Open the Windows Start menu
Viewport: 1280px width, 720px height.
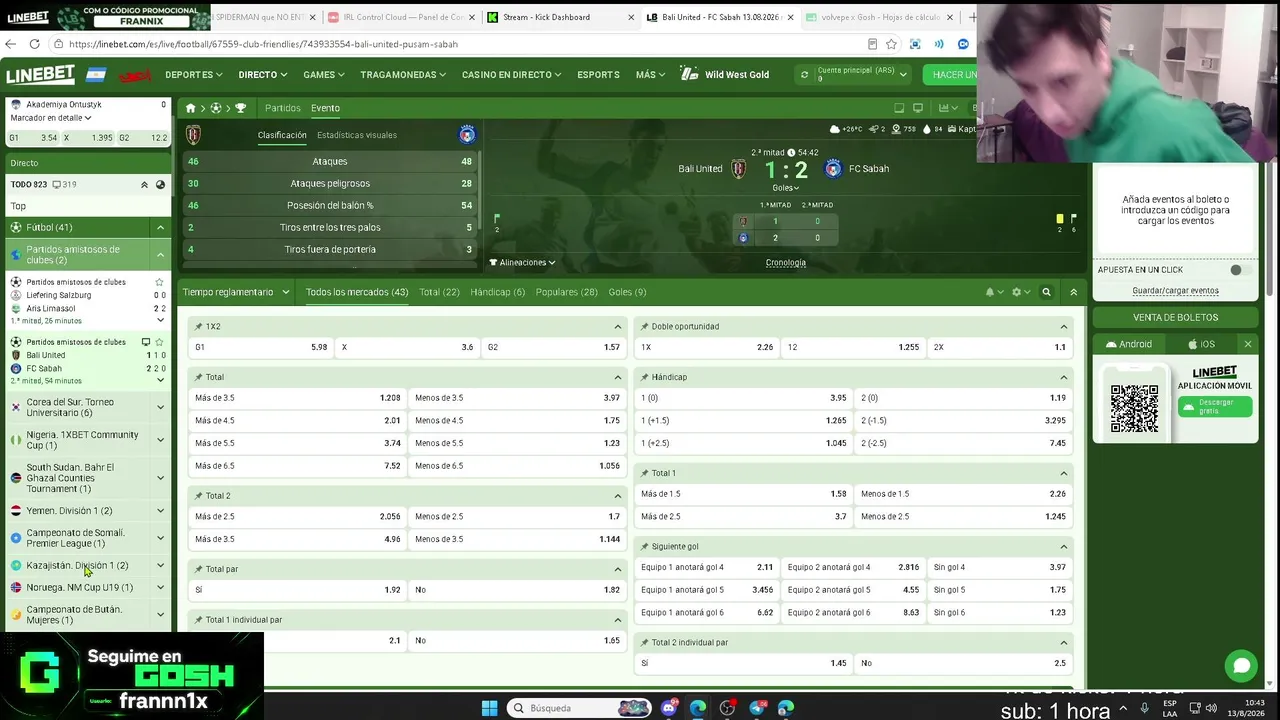click(x=489, y=708)
